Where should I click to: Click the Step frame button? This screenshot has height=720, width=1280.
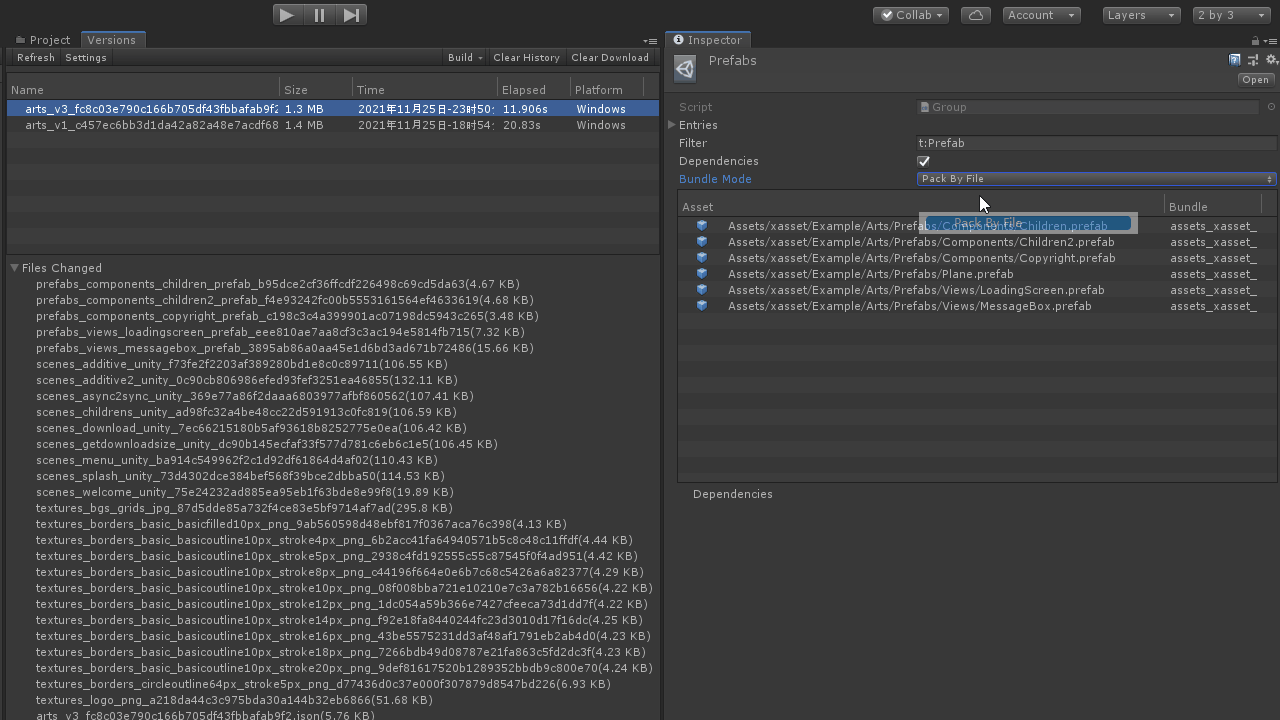coord(351,15)
